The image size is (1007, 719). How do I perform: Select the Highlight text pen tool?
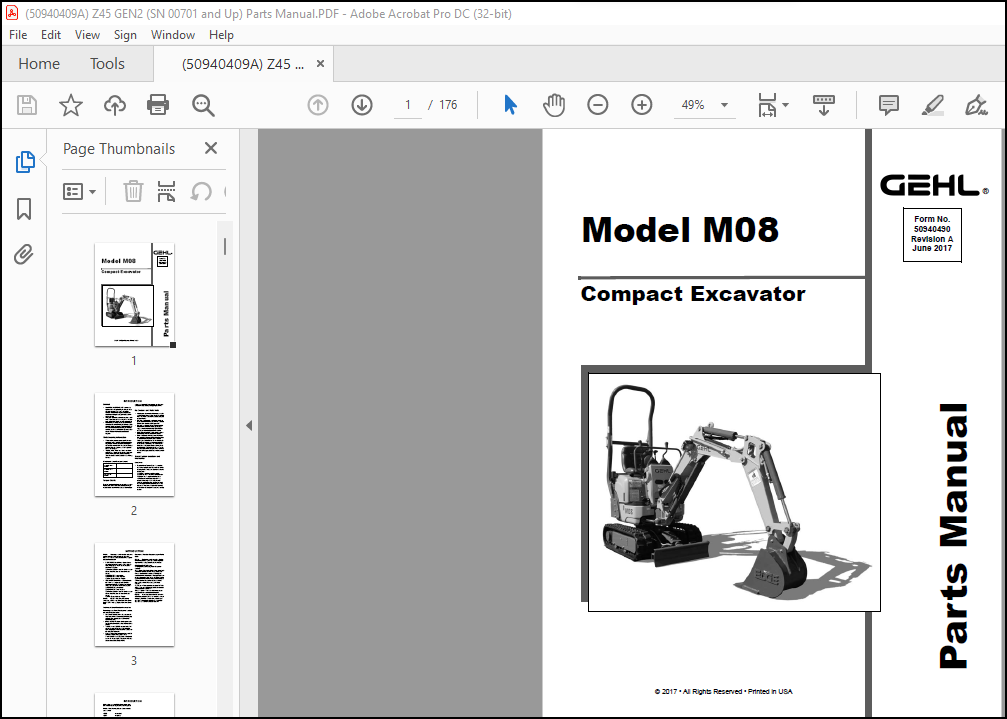coord(933,105)
